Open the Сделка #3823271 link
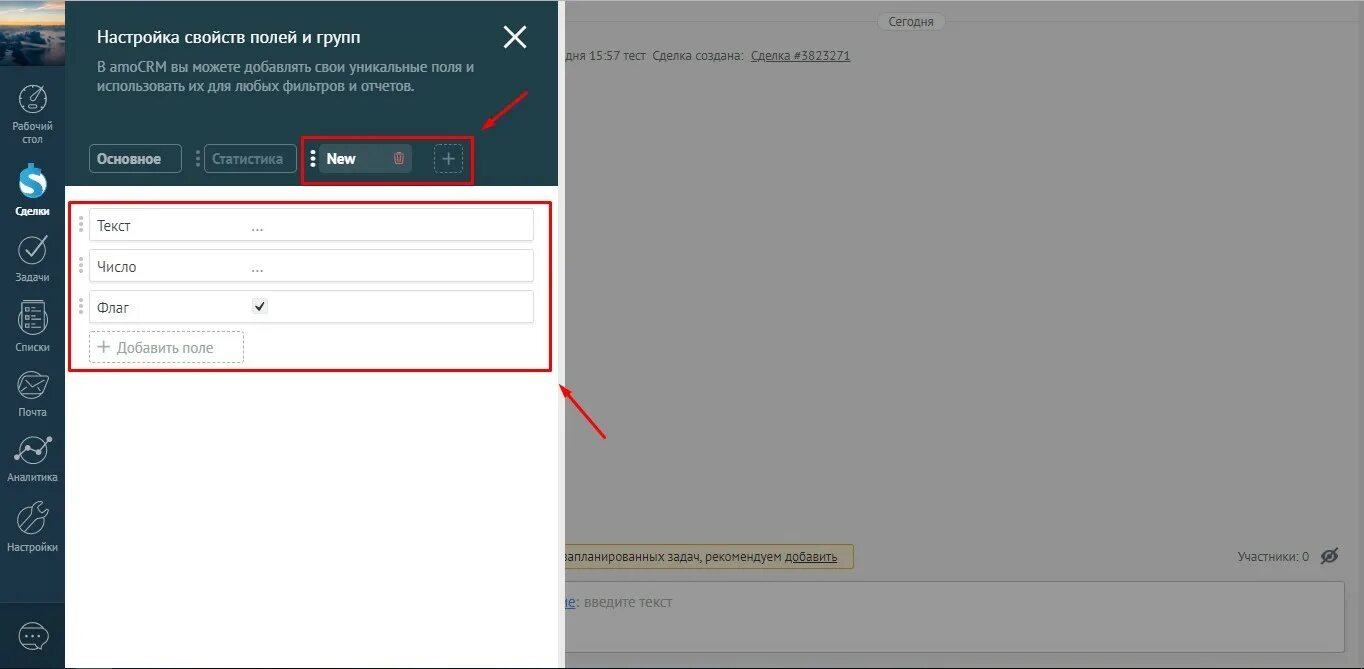Screen dimensions: 1364x669 (x=800, y=56)
